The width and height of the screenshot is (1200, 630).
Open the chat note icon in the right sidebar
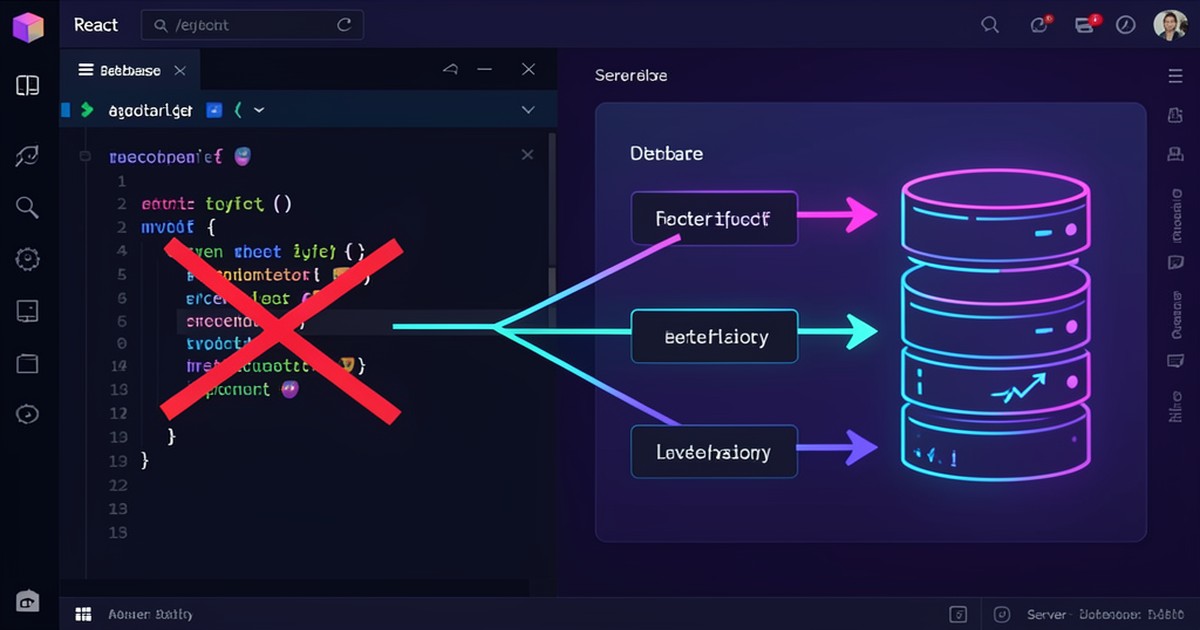coord(1175,263)
